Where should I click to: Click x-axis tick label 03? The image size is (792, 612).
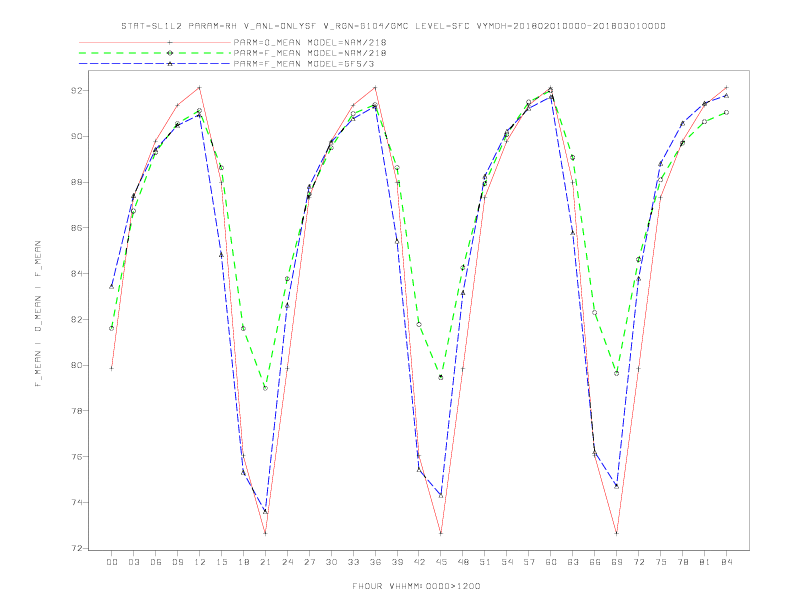tap(133, 562)
